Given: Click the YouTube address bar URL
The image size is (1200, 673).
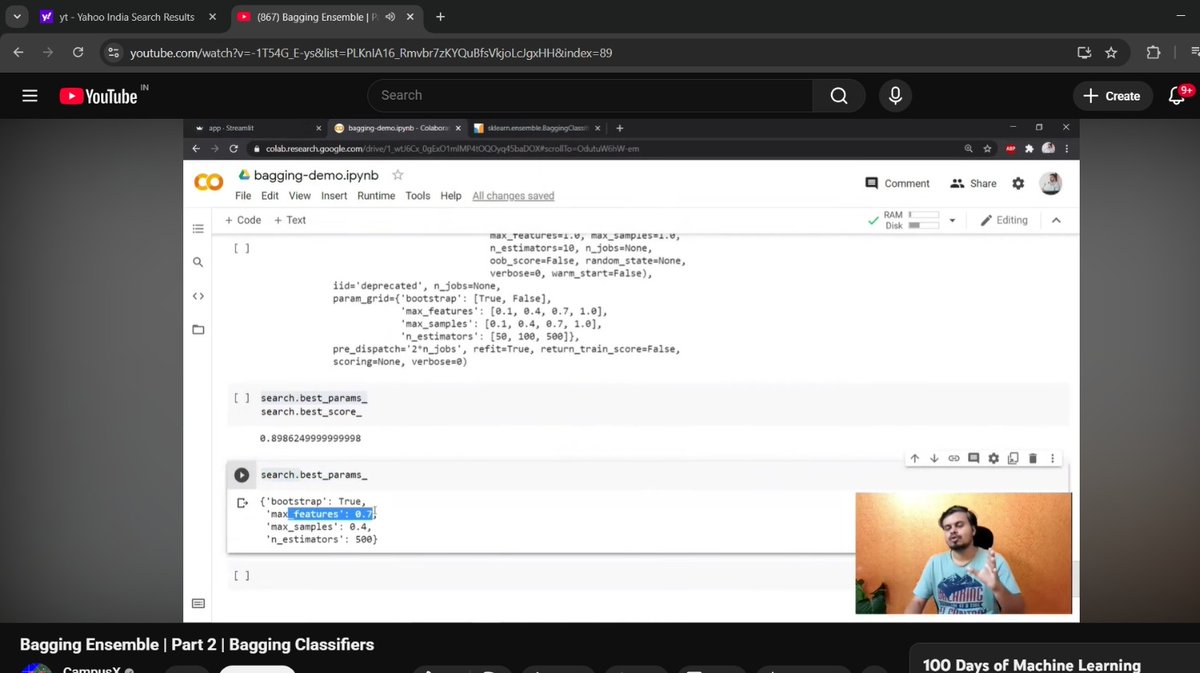Looking at the screenshot, I should [370, 52].
